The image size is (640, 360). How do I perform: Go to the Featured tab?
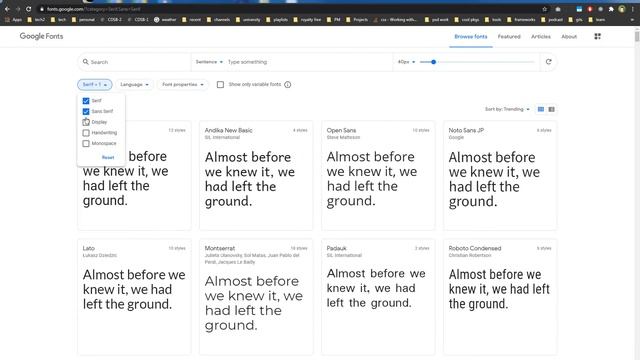pyautogui.click(x=509, y=37)
